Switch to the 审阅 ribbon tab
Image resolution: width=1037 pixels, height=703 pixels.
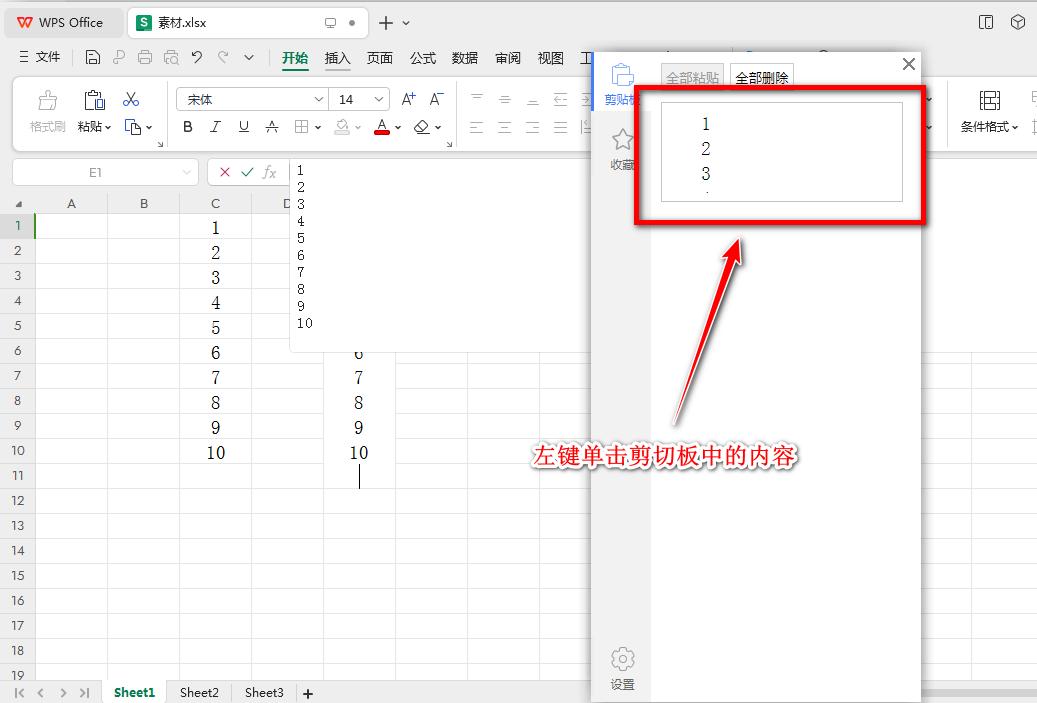click(x=508, y=58)
